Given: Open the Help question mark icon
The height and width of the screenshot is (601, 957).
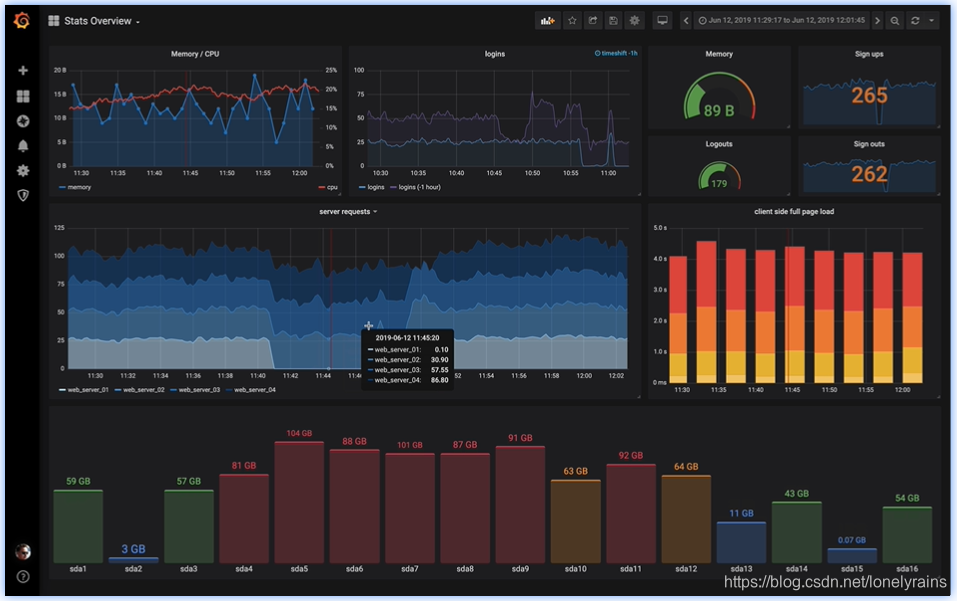Looking at the screenshot, I should point(23,577).
